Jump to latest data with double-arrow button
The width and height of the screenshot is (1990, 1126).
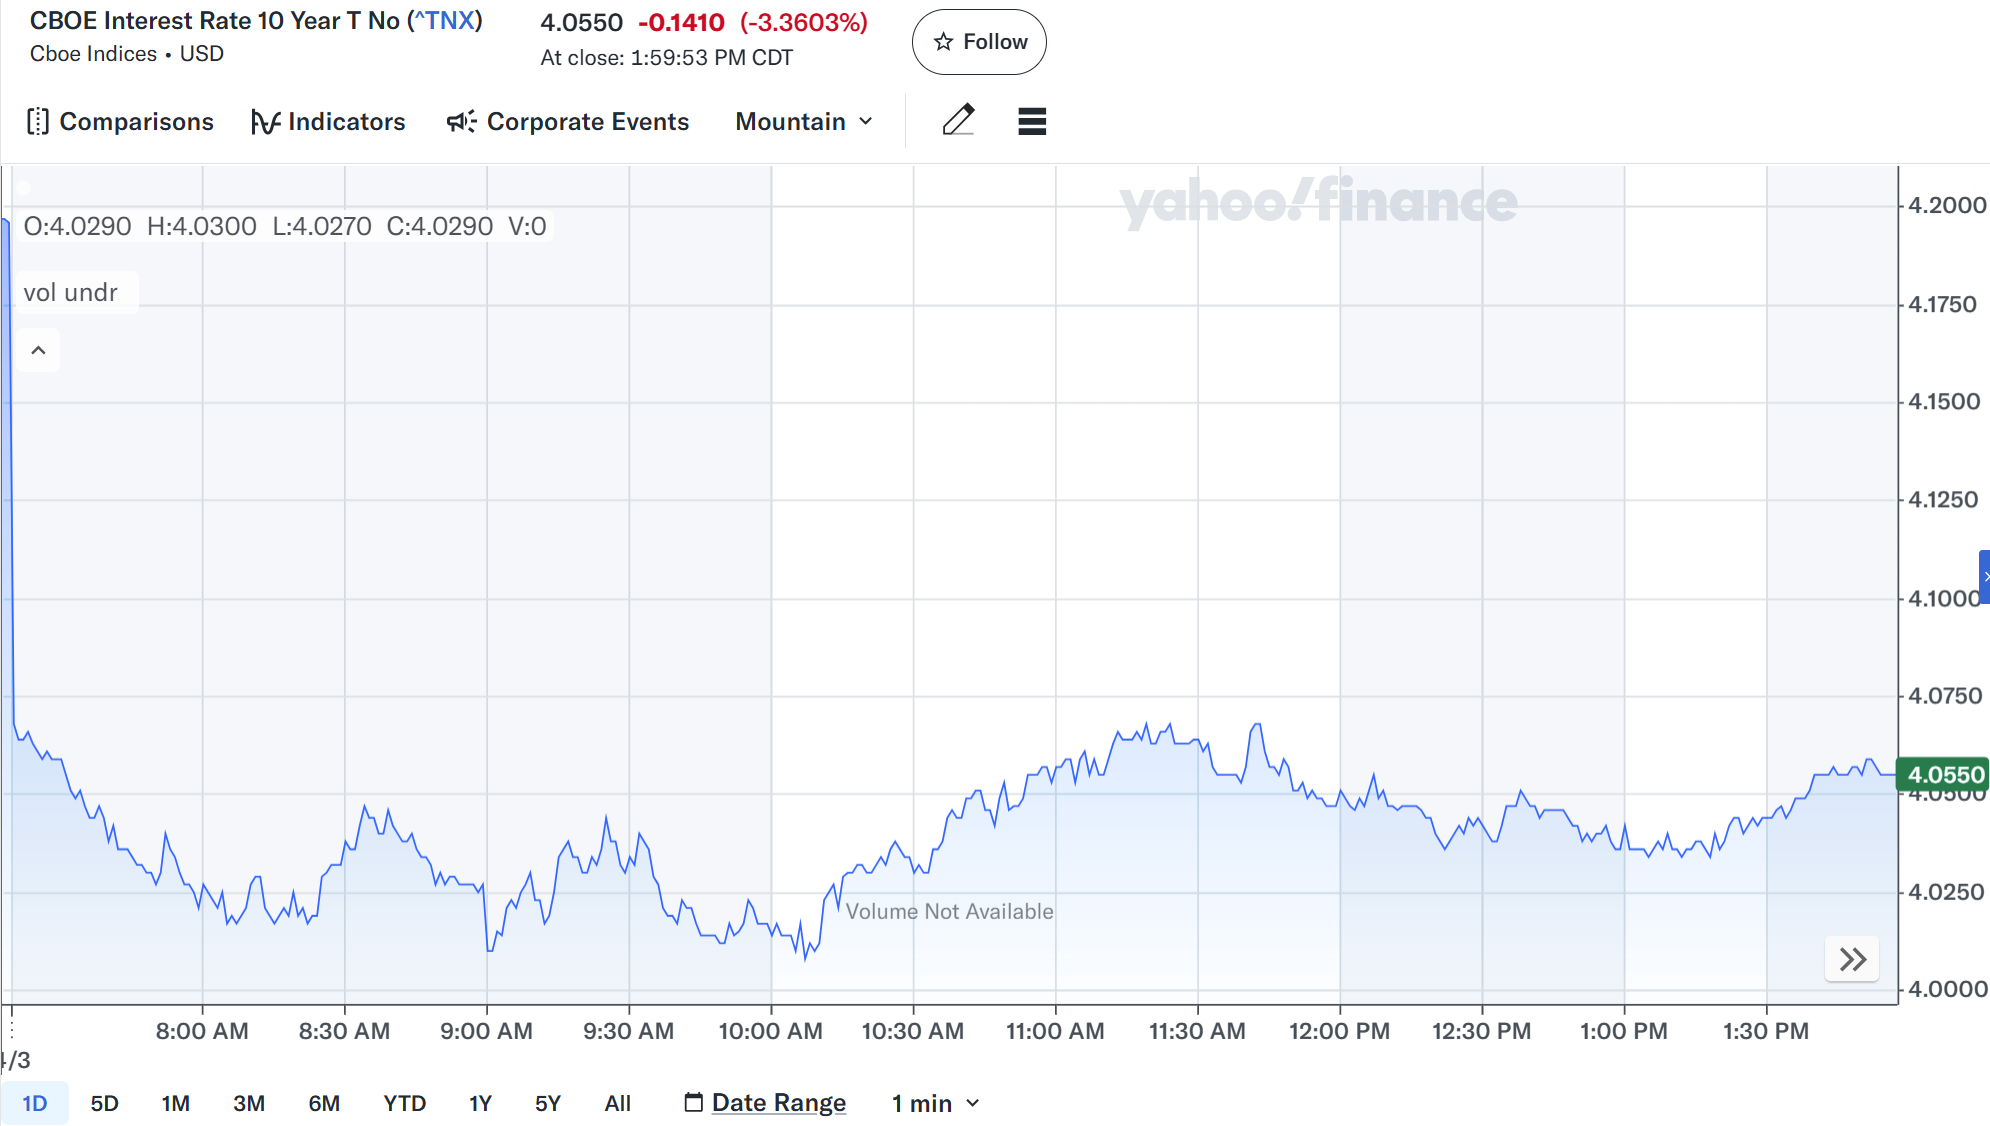click(x=1852, y=960)
